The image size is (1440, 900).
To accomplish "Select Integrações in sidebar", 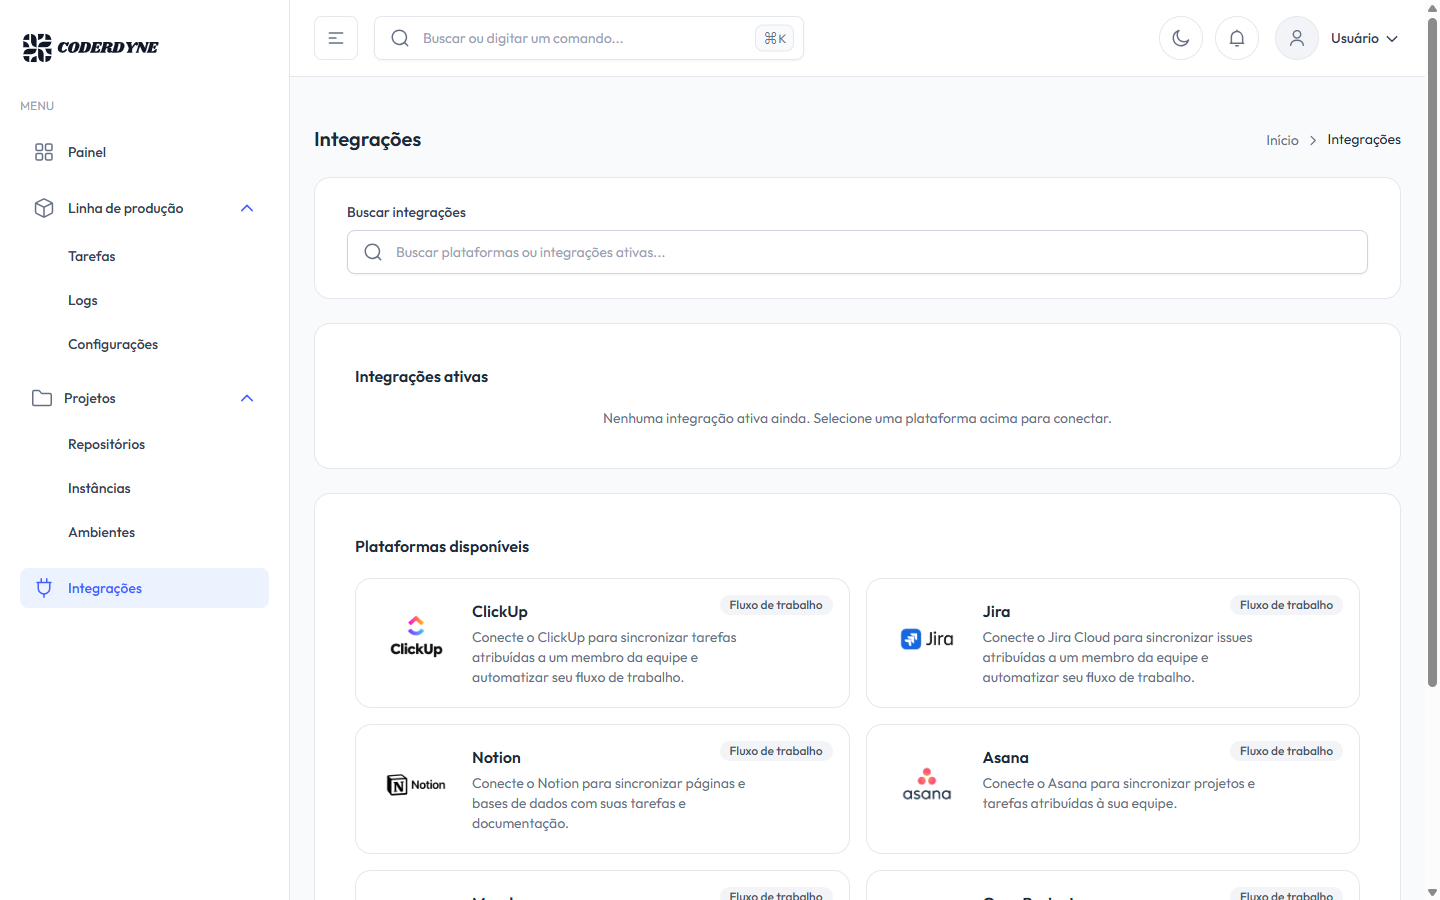I will coord(144,588).
